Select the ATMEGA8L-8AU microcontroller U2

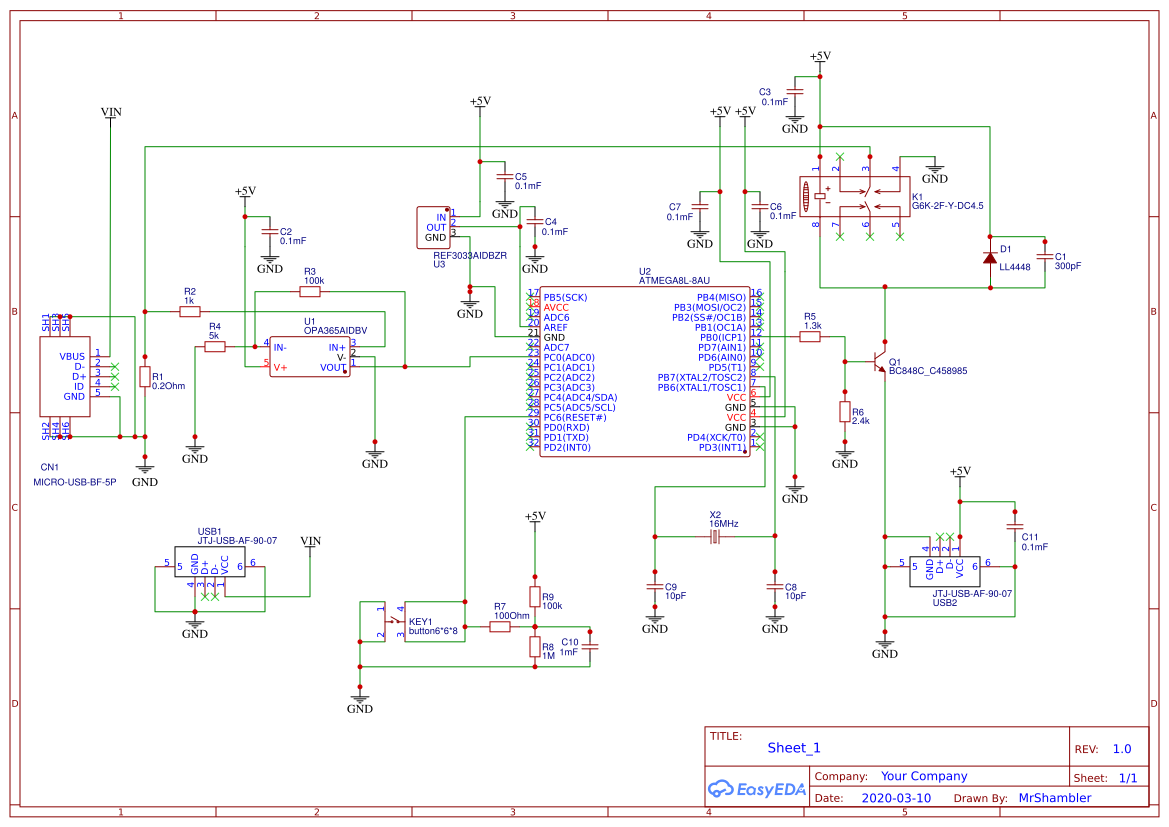point(645,372)
